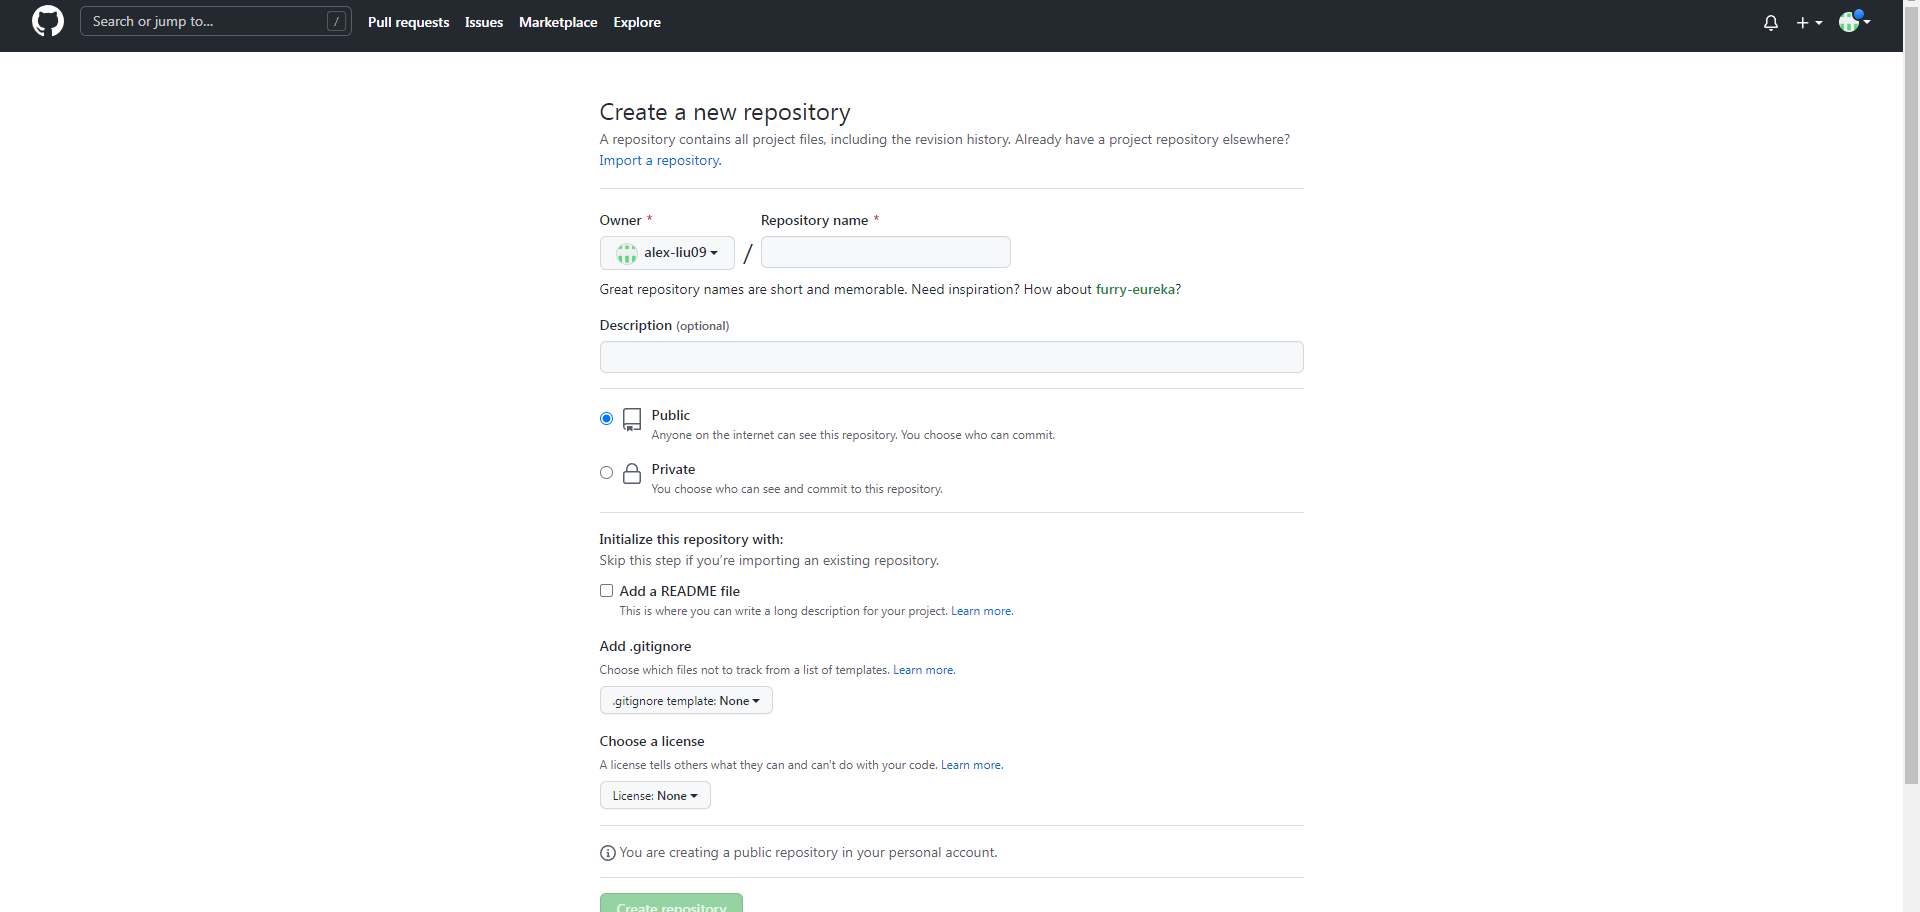Open Marketplace from the top navigation
1920x912 pixels.
pos(557,22)
